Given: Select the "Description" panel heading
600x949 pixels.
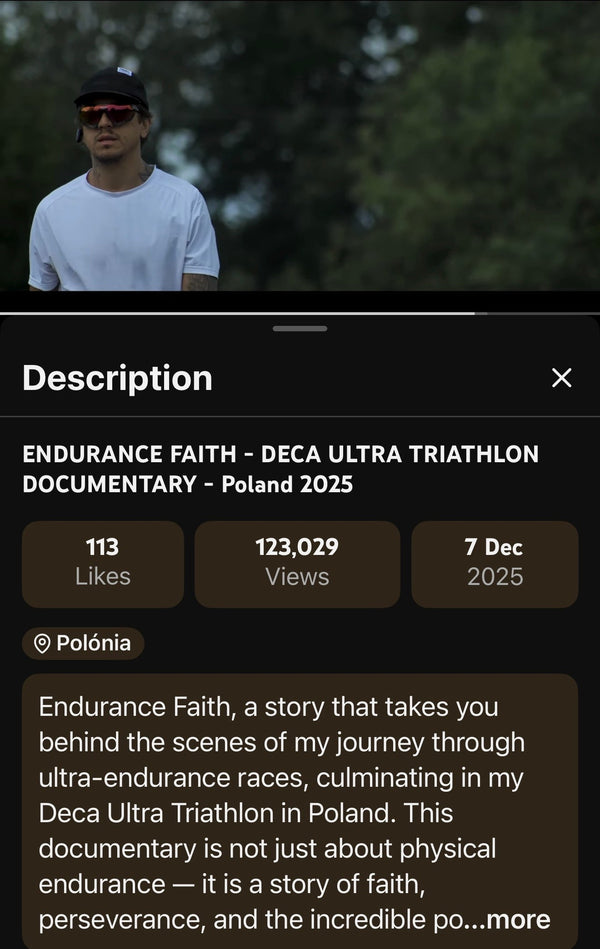Looking at the screenshot, I should (117, 378).
